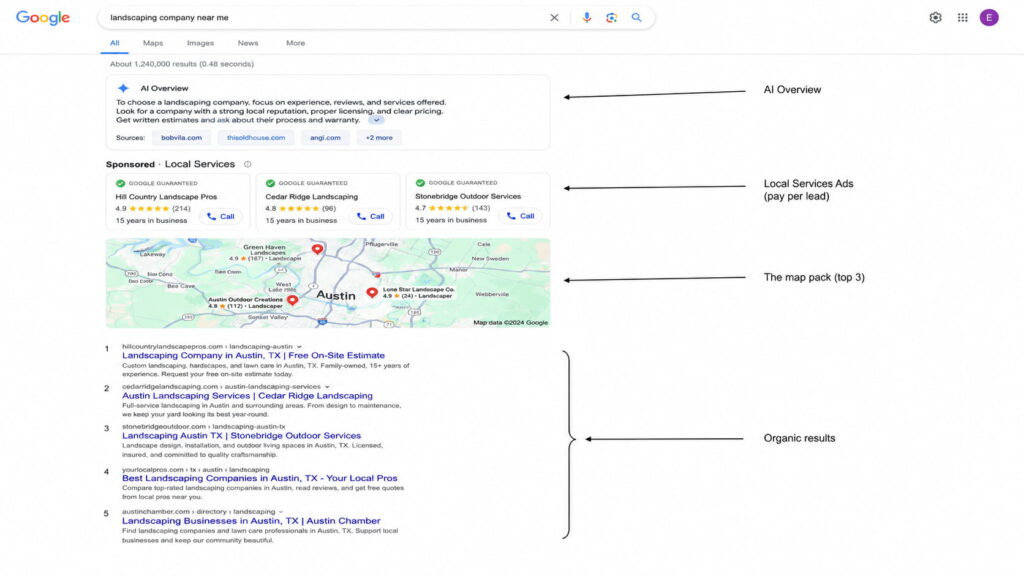The height and width of the screenshot is (576, 1024).
Task: Open Landscaping Company in Austin, TX result
Action: (x=253, y=356)
